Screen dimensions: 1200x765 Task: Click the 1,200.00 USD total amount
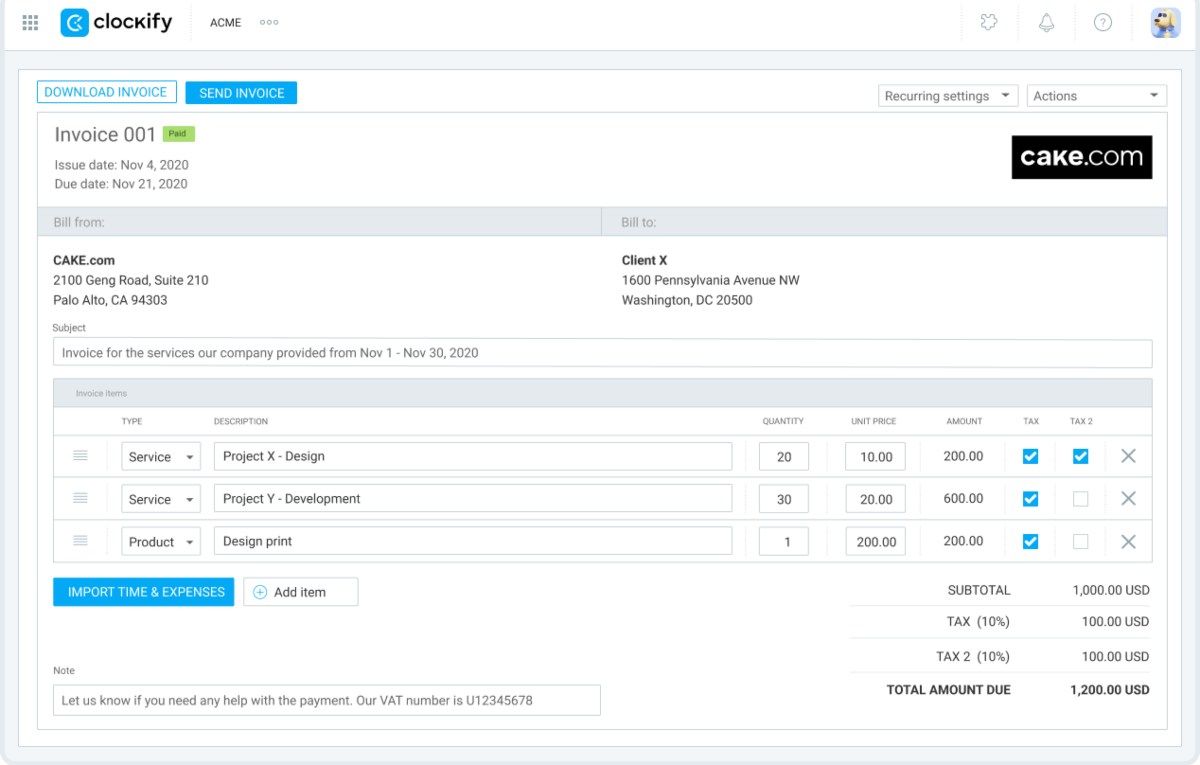pyautogui.click(x=1110, y=690)
